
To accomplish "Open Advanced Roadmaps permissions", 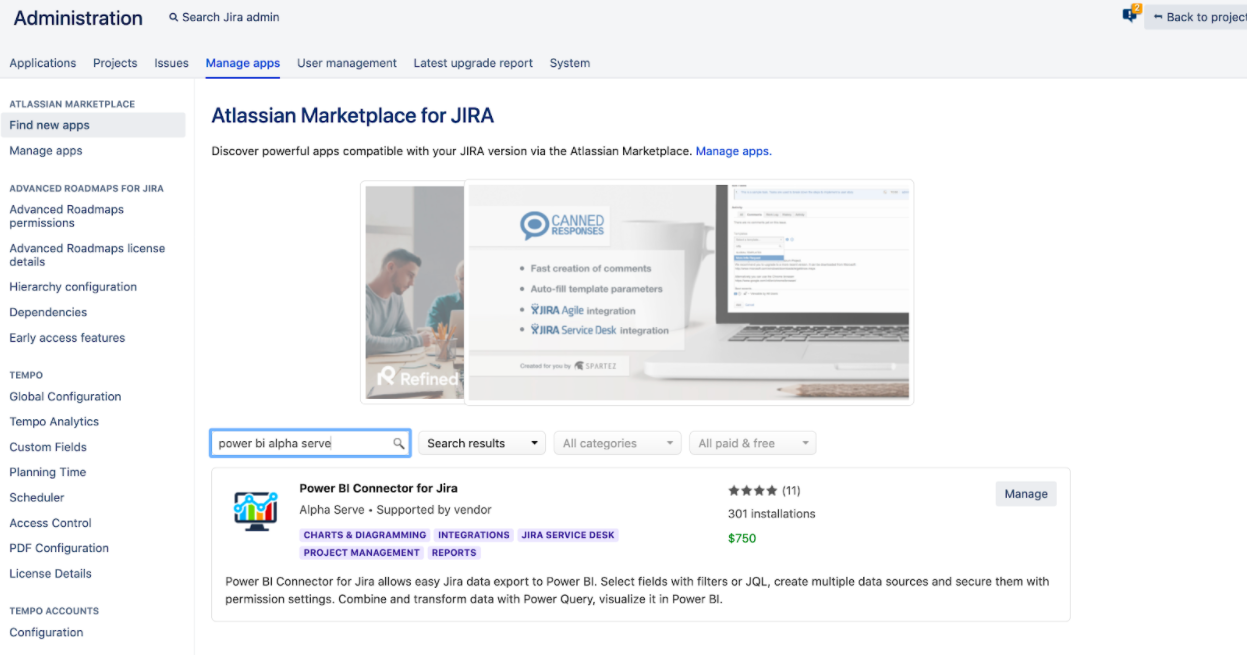I will 67,216.
